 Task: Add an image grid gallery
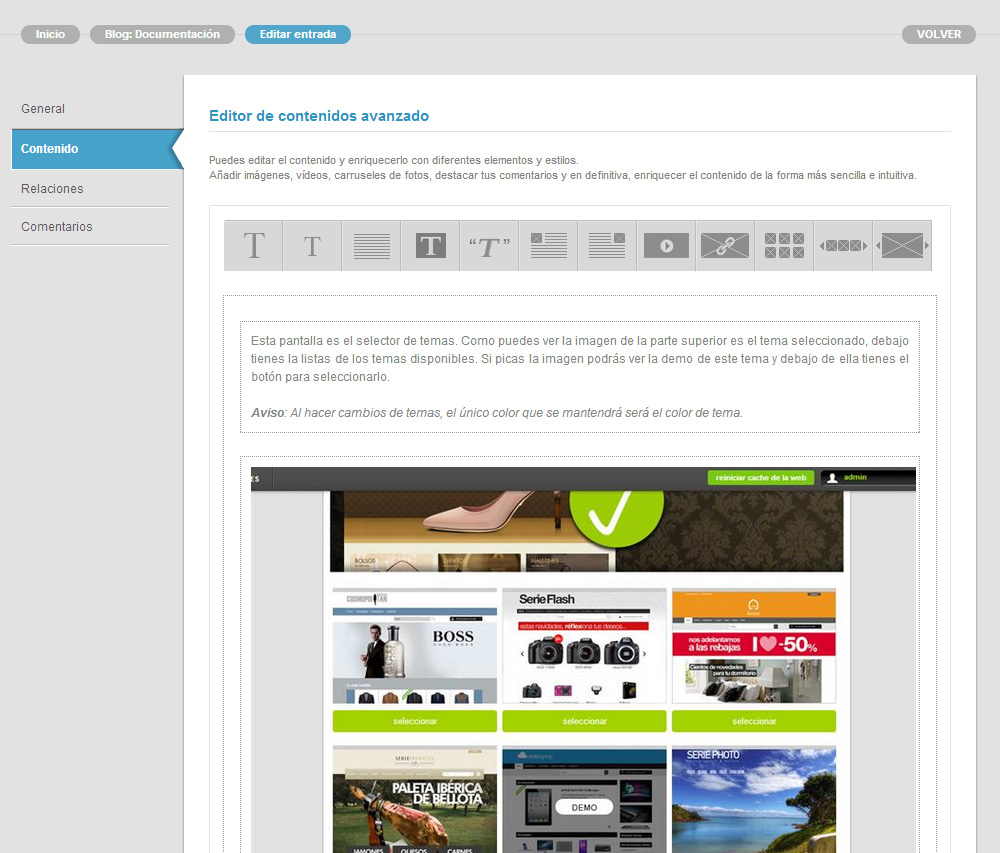click(x=784, y=245)
